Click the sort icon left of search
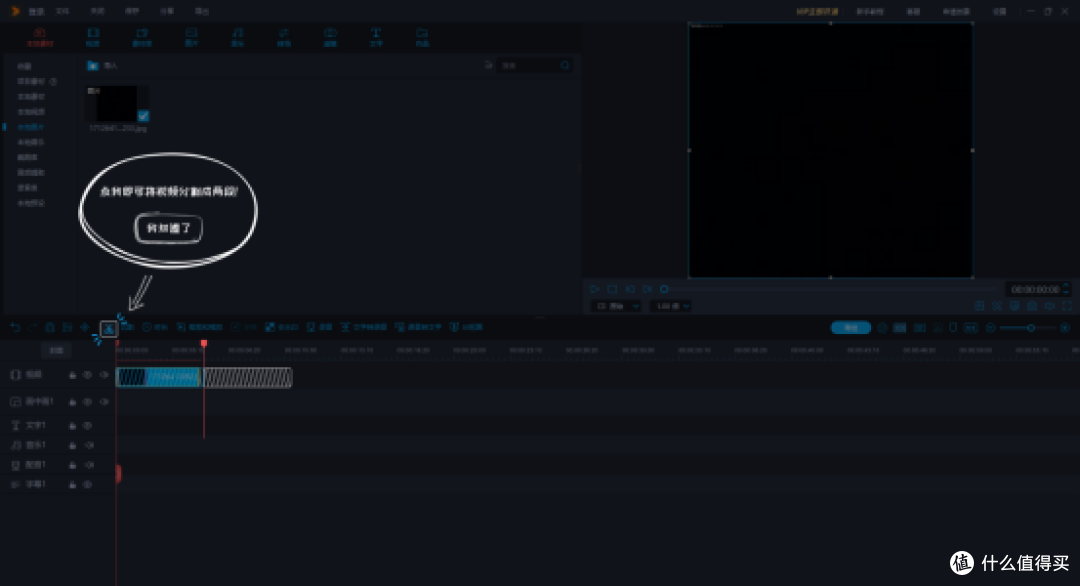1080x586 pixels. coord(488,65)
